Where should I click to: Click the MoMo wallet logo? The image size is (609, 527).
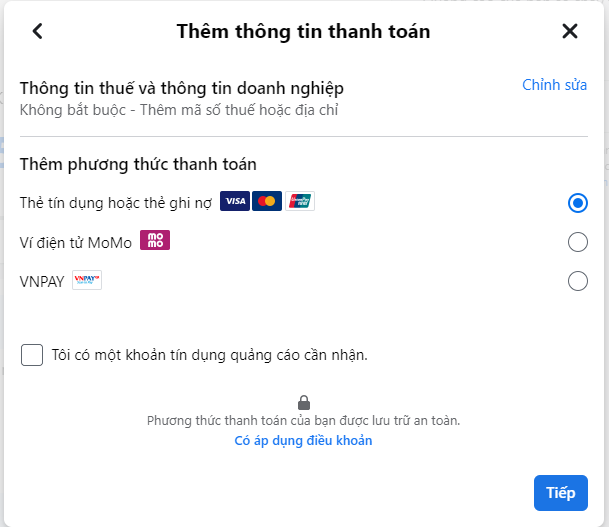click(x=155, y=240)
